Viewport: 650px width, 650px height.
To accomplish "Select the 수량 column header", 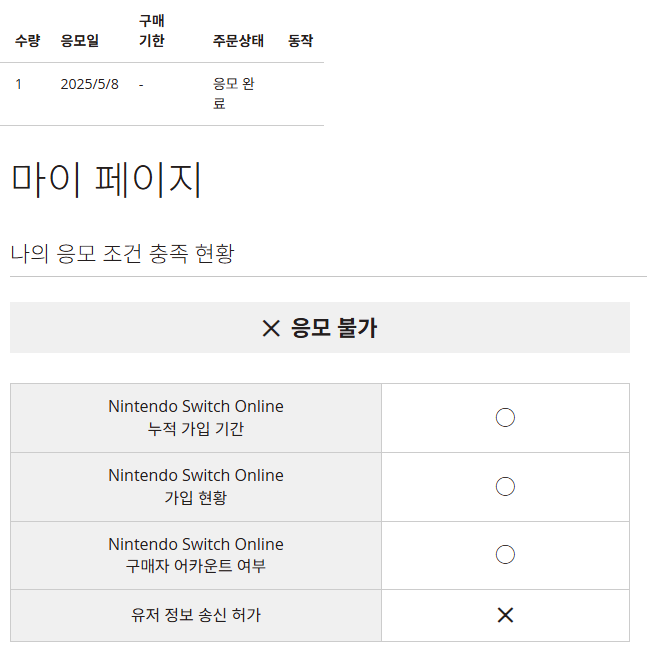I will coord(27,41).
